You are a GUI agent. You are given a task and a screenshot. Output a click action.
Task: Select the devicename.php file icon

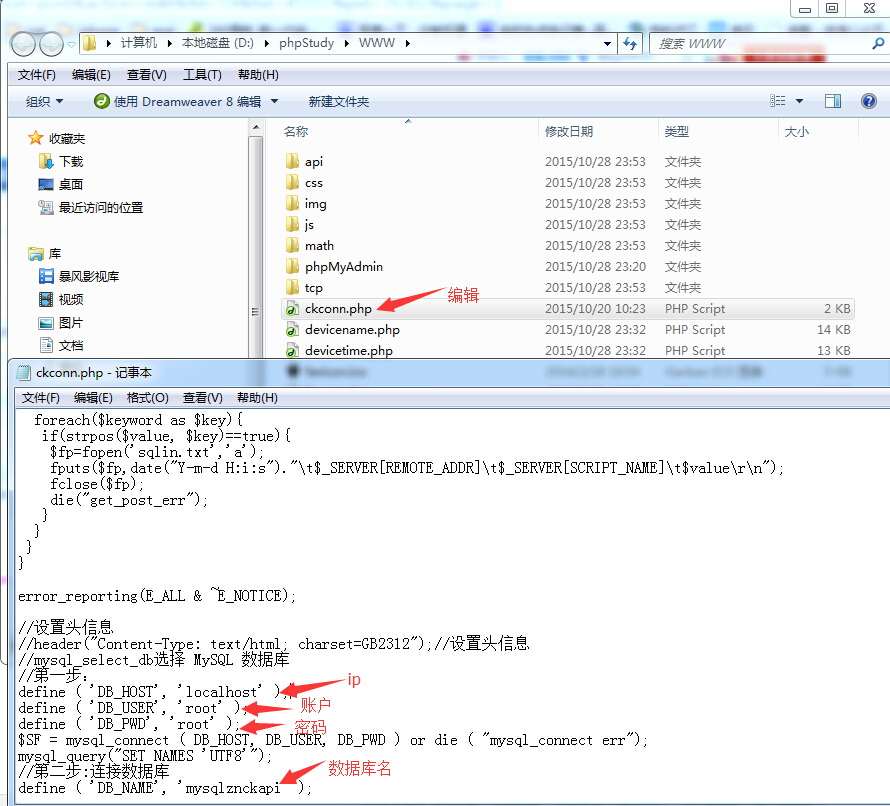click(292, 330)
